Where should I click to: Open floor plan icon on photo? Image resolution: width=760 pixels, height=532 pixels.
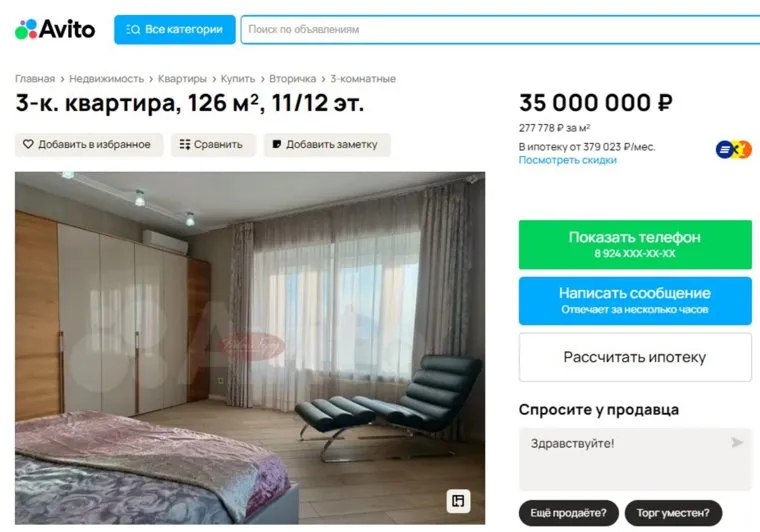[x=458, y=501]
